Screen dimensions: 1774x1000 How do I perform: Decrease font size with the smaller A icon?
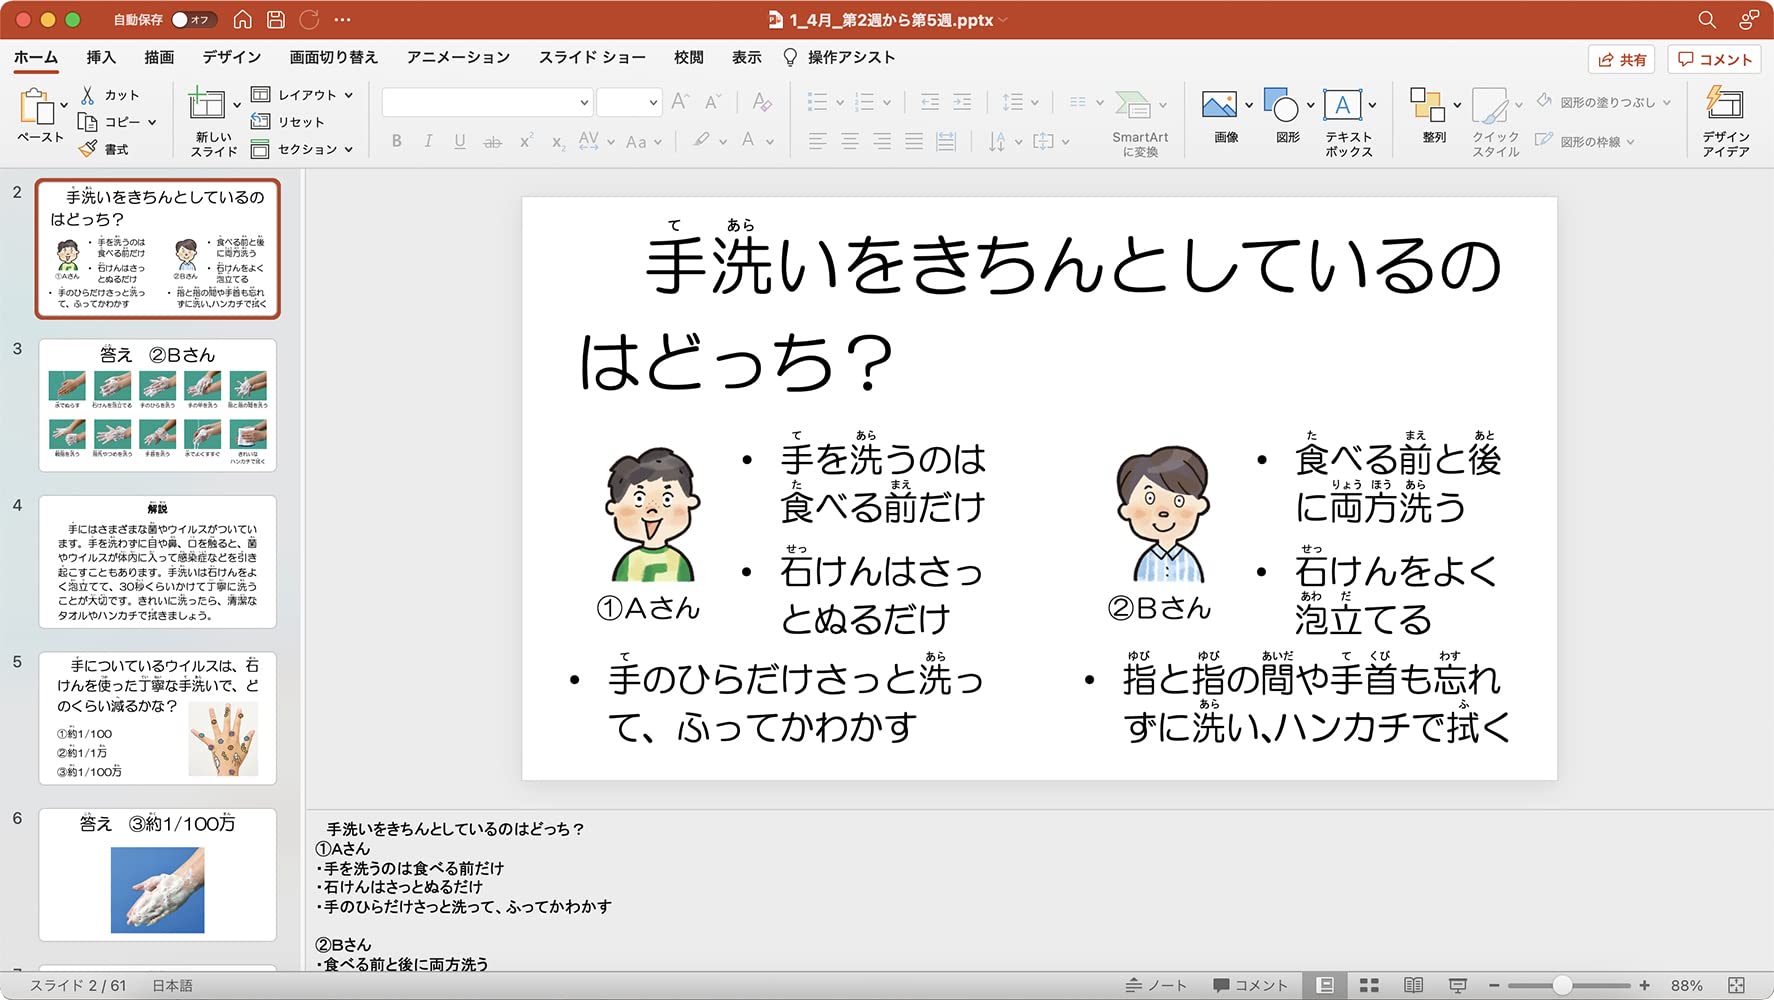click(712, 101)
